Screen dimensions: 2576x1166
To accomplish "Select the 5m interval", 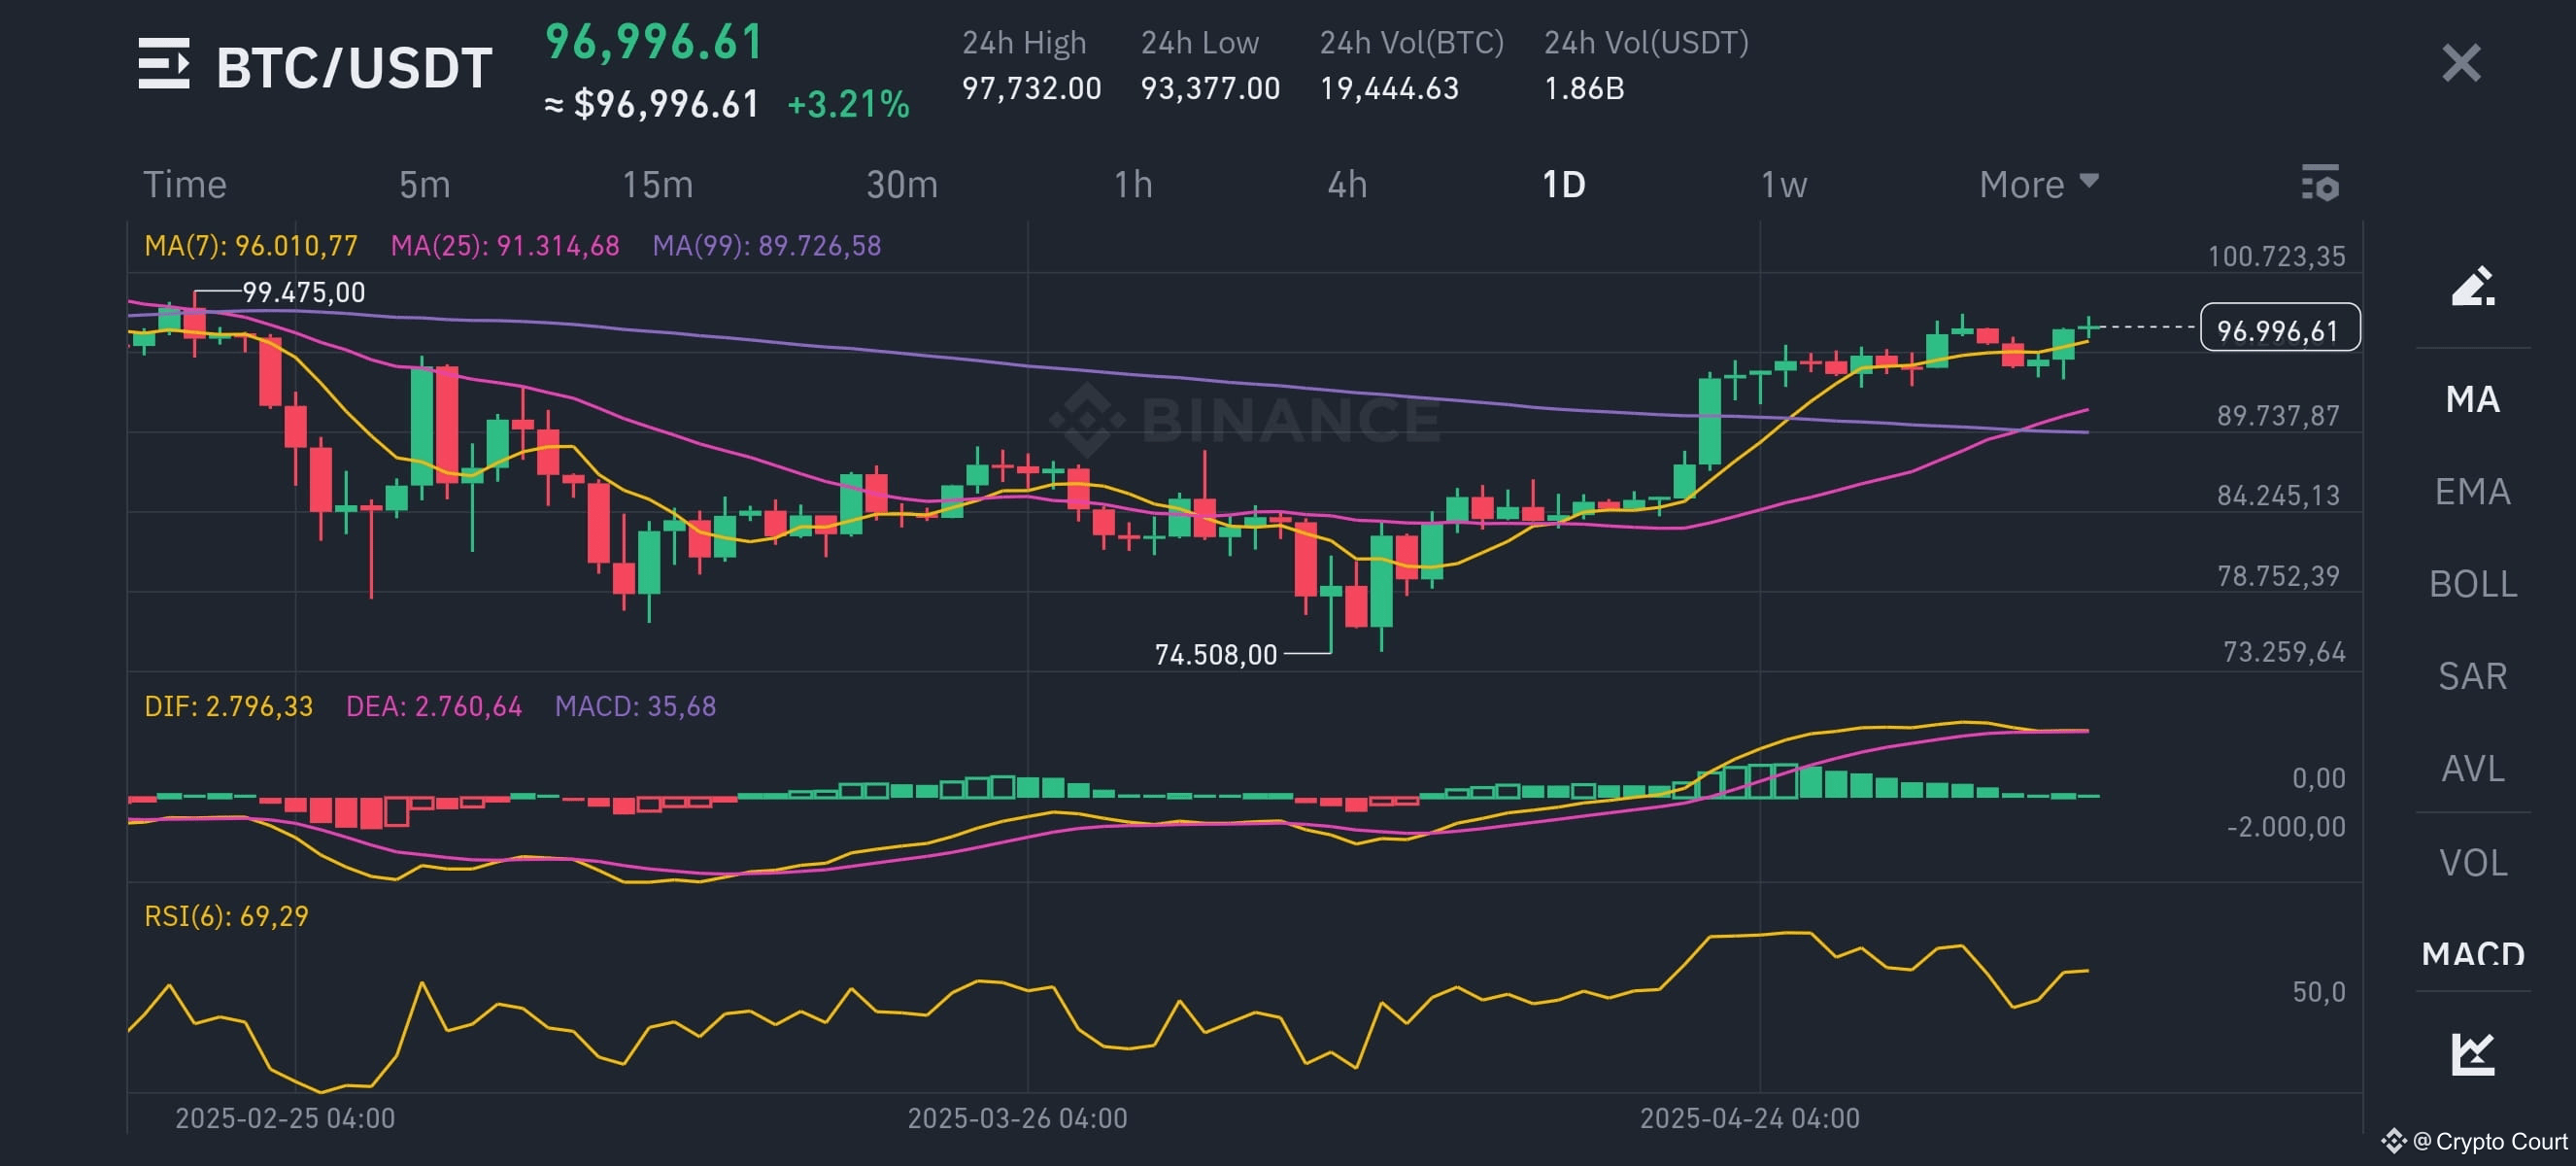I will click(424, 185).
